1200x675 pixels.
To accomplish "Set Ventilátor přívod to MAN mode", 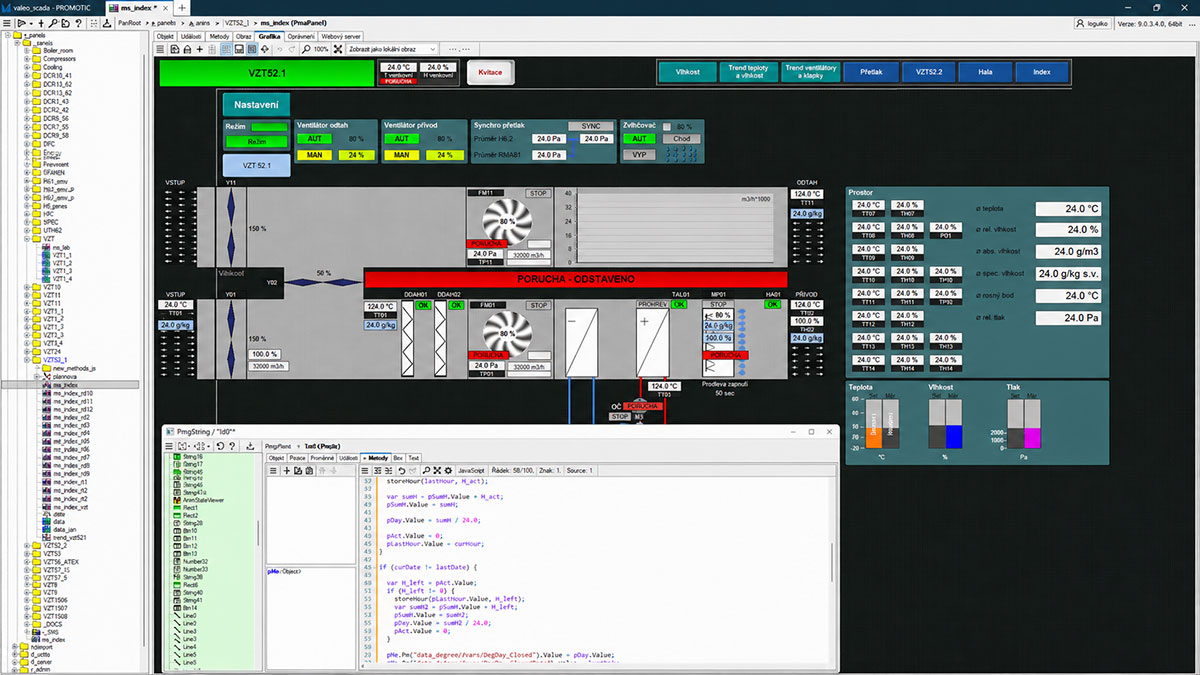I will point(401,155).
